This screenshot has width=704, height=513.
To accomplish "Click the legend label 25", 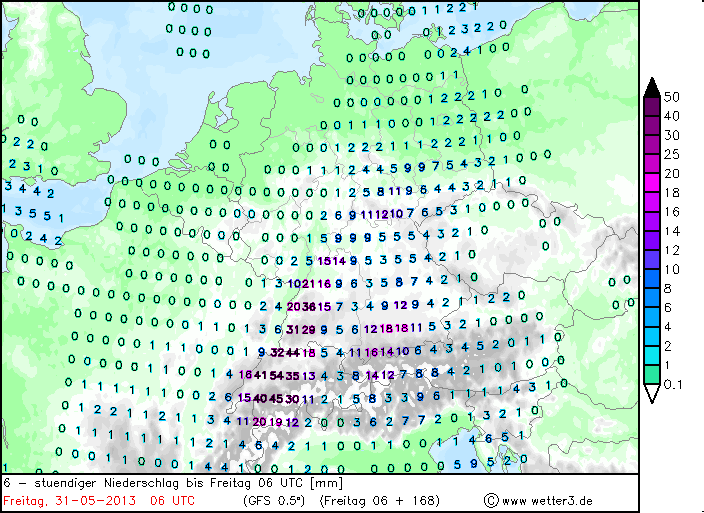I will (672, 154).
